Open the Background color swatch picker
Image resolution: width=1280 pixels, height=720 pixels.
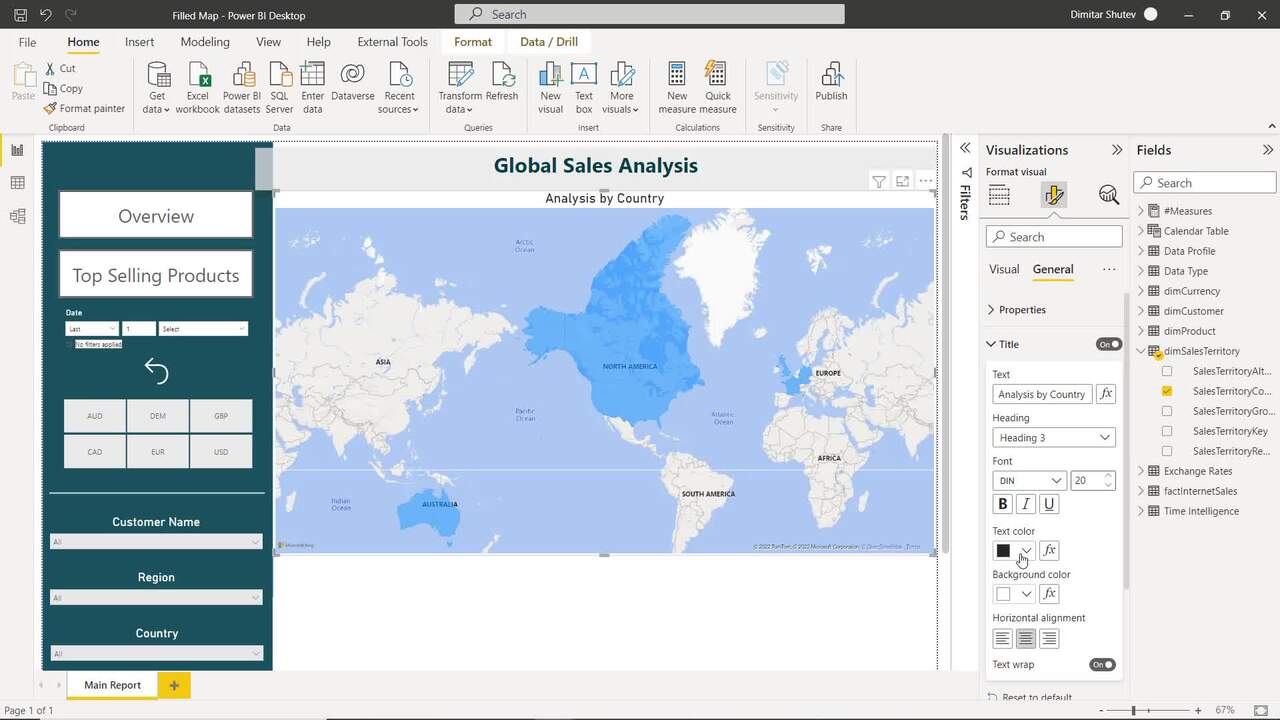coord(1013,594)
